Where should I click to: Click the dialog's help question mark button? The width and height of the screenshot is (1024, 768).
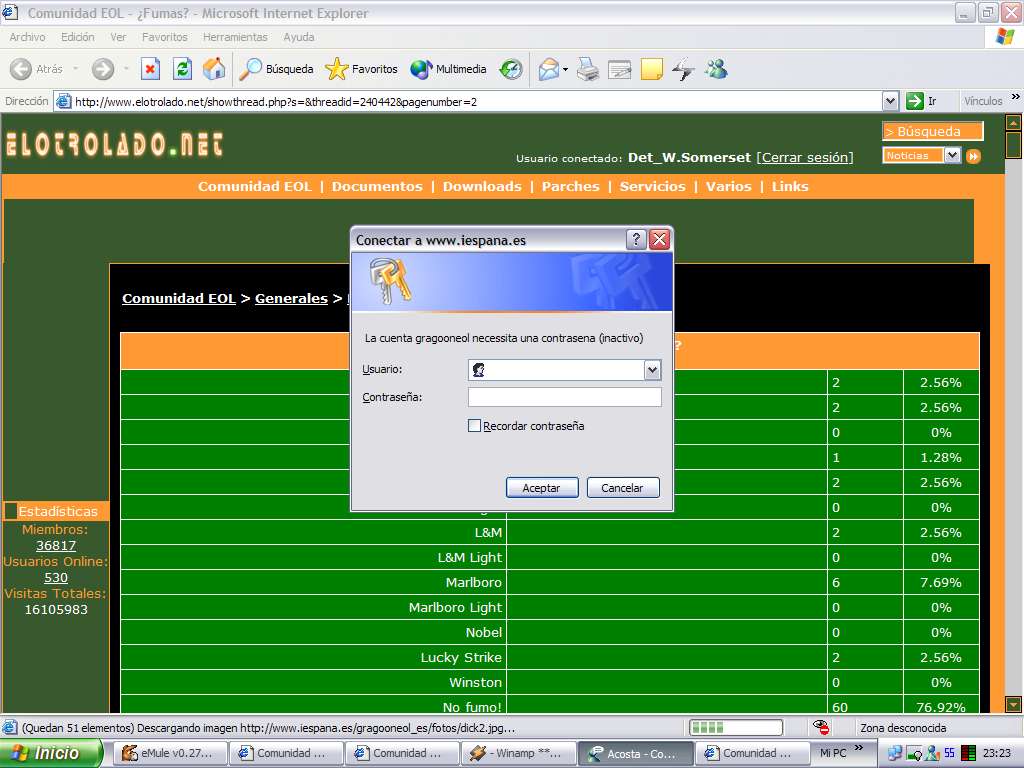(636, 240)
